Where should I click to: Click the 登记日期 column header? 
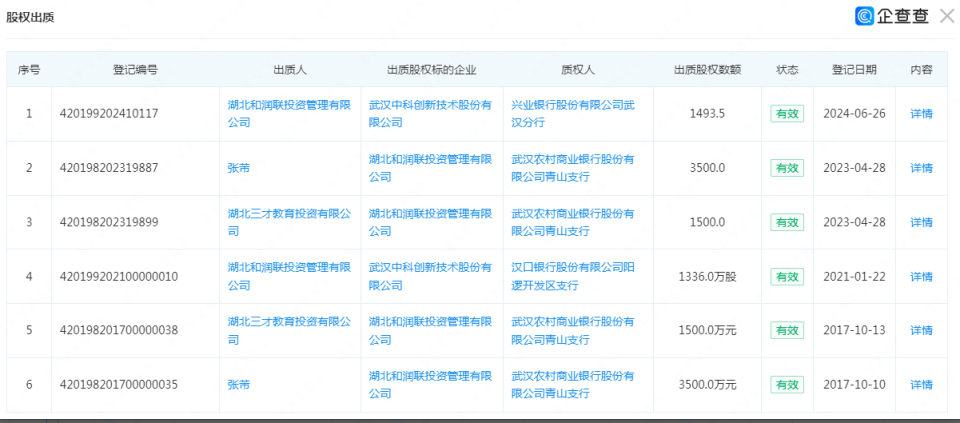[854, 70]
